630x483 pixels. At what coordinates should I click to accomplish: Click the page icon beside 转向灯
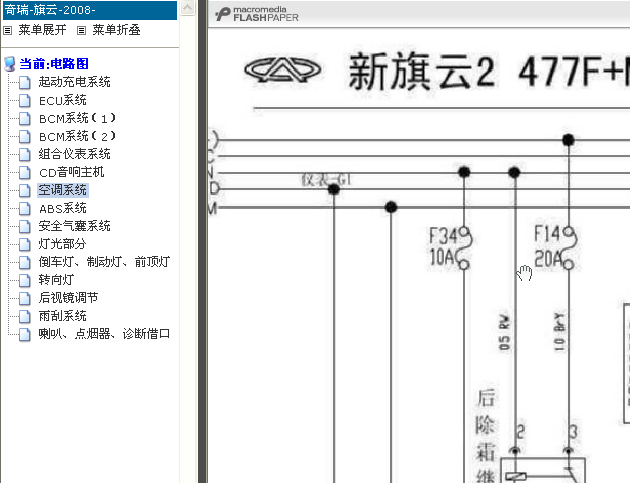click(25, 280)
